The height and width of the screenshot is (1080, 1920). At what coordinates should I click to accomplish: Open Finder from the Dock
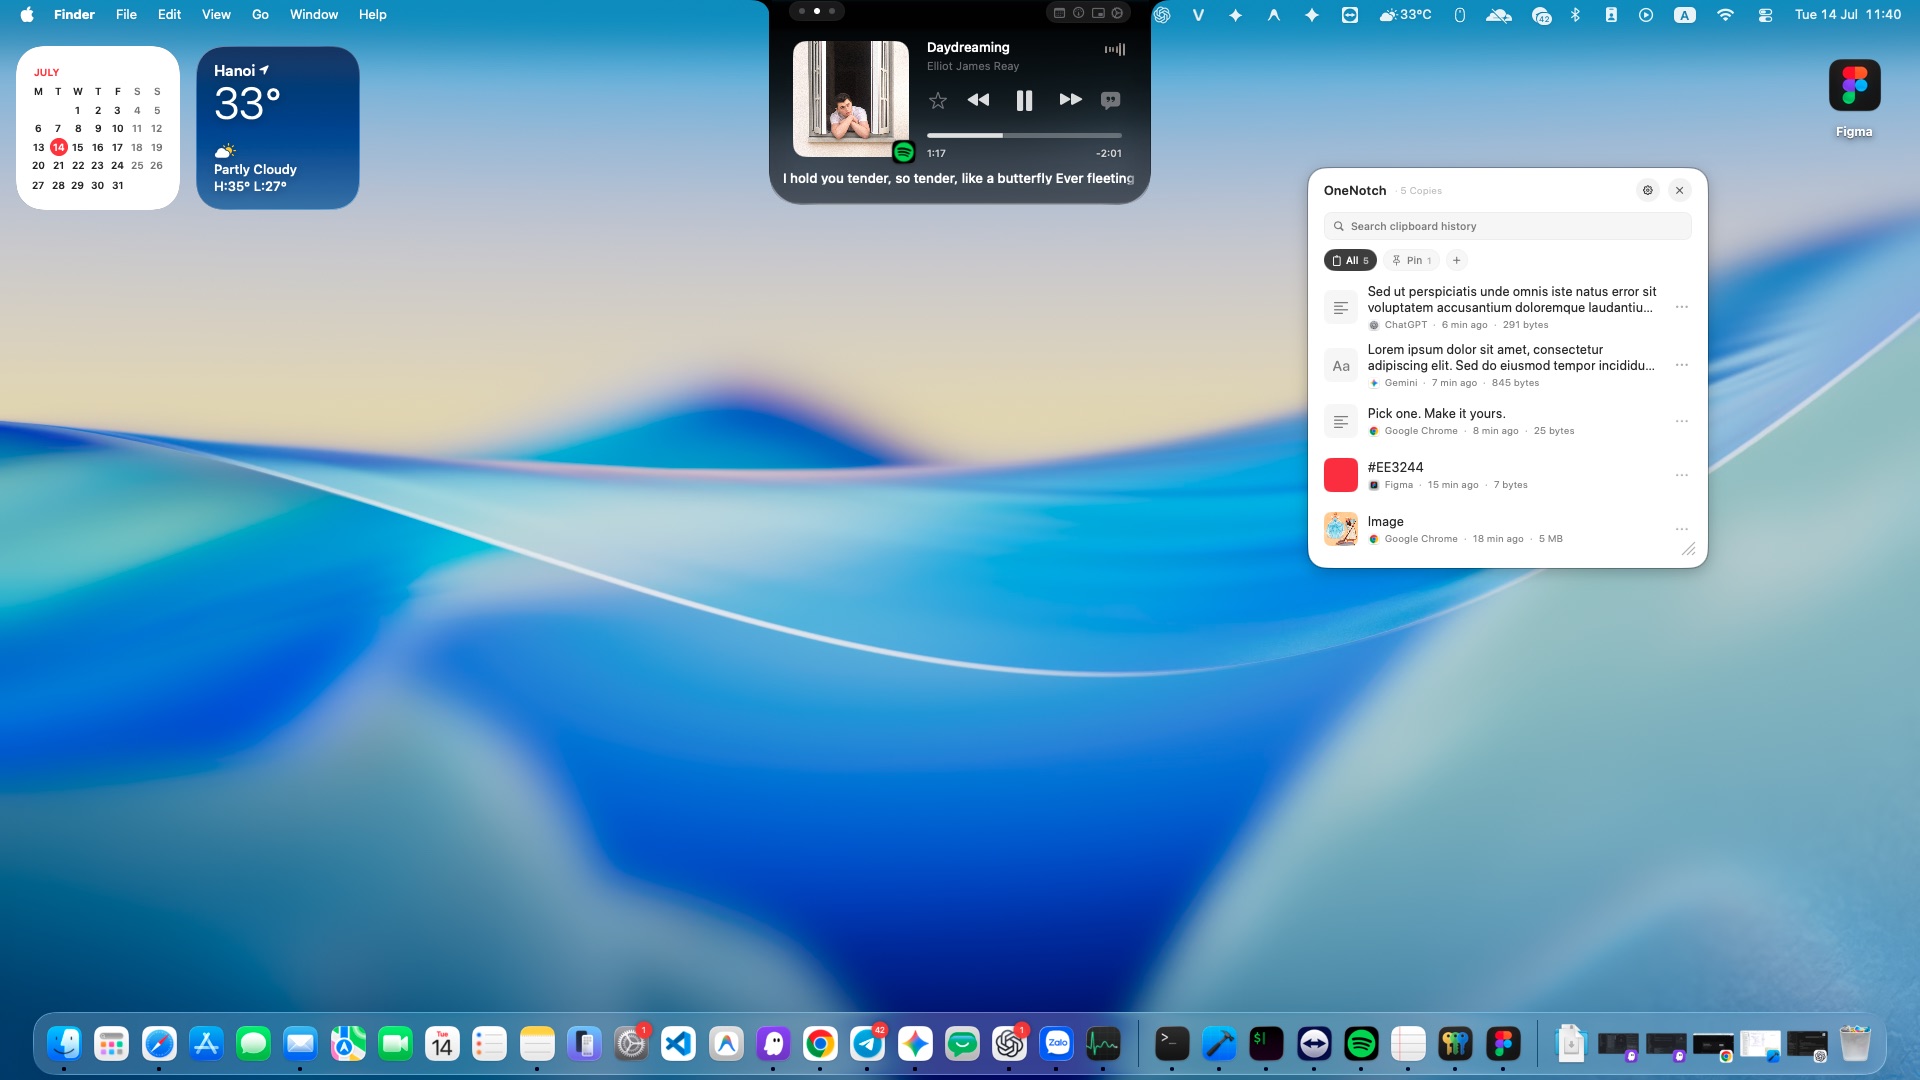(x=65, y=1044)
